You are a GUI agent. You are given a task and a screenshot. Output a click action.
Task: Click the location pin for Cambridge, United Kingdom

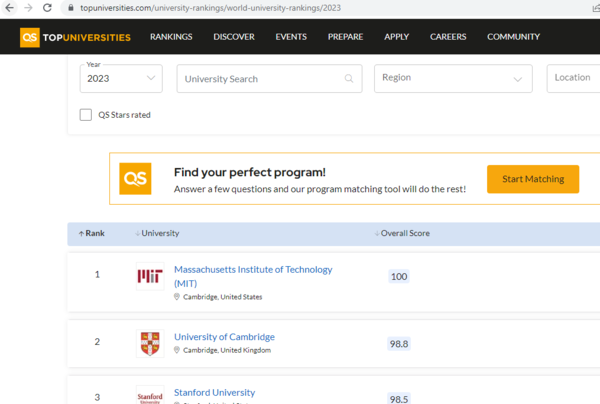click(177, 350)
